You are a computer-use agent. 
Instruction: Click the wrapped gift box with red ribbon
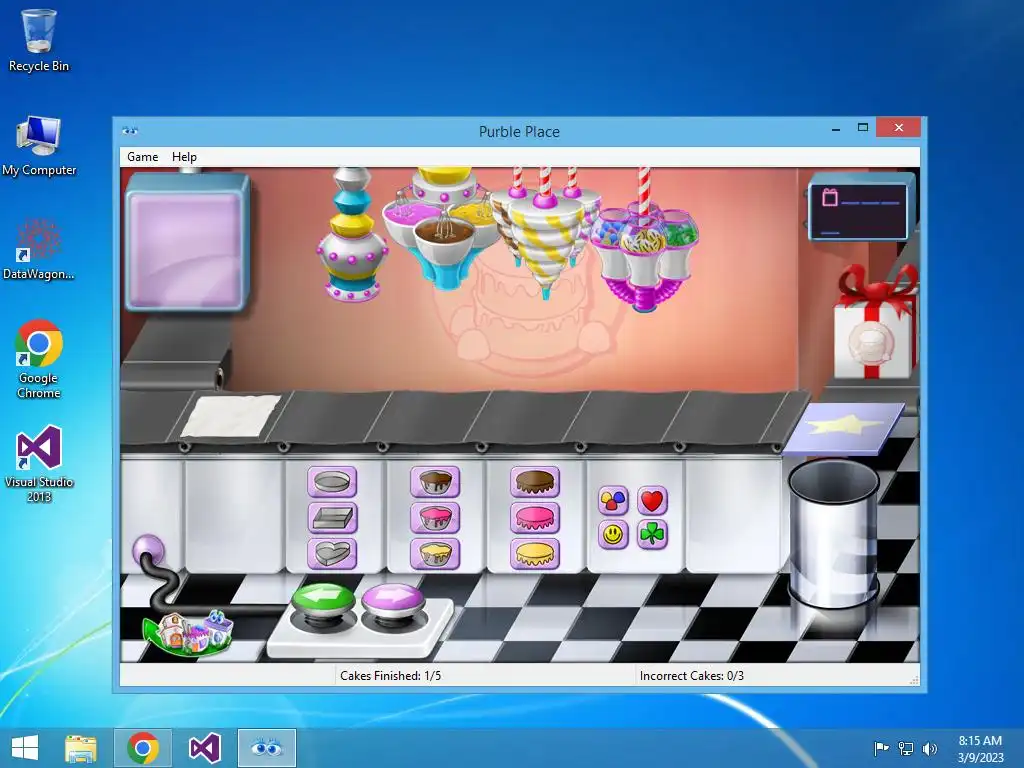click(x=875, y=323)
